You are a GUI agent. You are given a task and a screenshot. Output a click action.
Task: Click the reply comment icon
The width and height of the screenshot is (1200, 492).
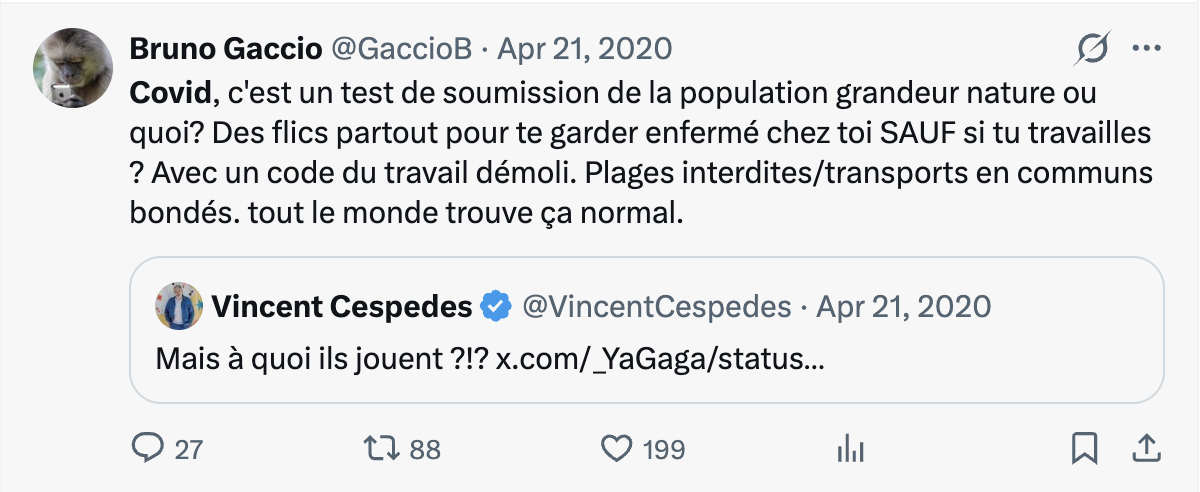148,449
